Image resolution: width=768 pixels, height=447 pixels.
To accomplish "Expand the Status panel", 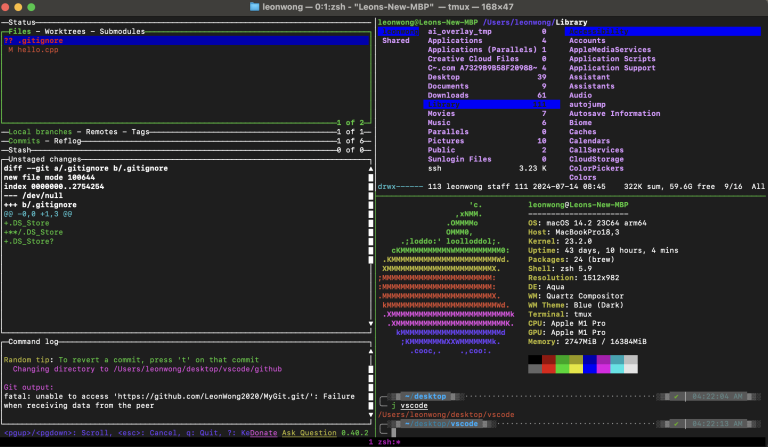I will click(21, 21).
